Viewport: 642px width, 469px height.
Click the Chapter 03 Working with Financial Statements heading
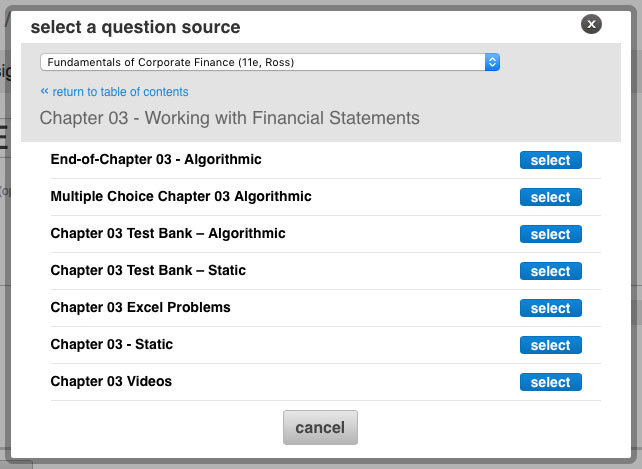pyautogui.click(x=230, y=118)
